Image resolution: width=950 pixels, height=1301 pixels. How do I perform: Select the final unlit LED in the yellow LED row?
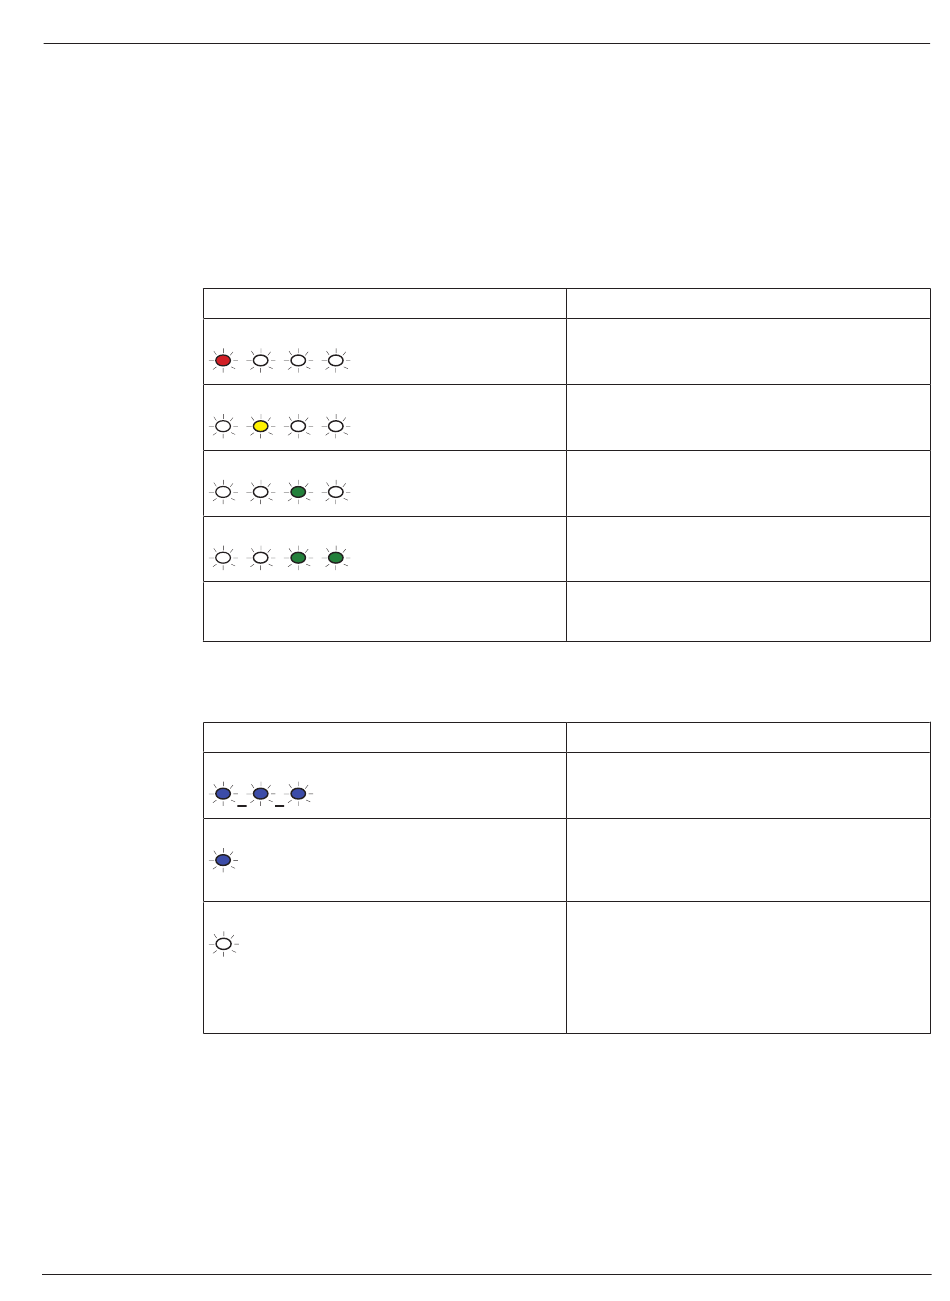[x=336, y=426]
